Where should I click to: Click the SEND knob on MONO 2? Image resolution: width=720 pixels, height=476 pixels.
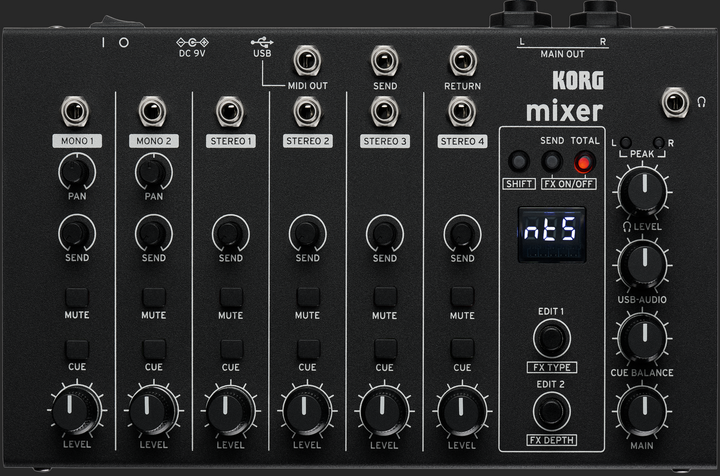(x=153, y=233)
